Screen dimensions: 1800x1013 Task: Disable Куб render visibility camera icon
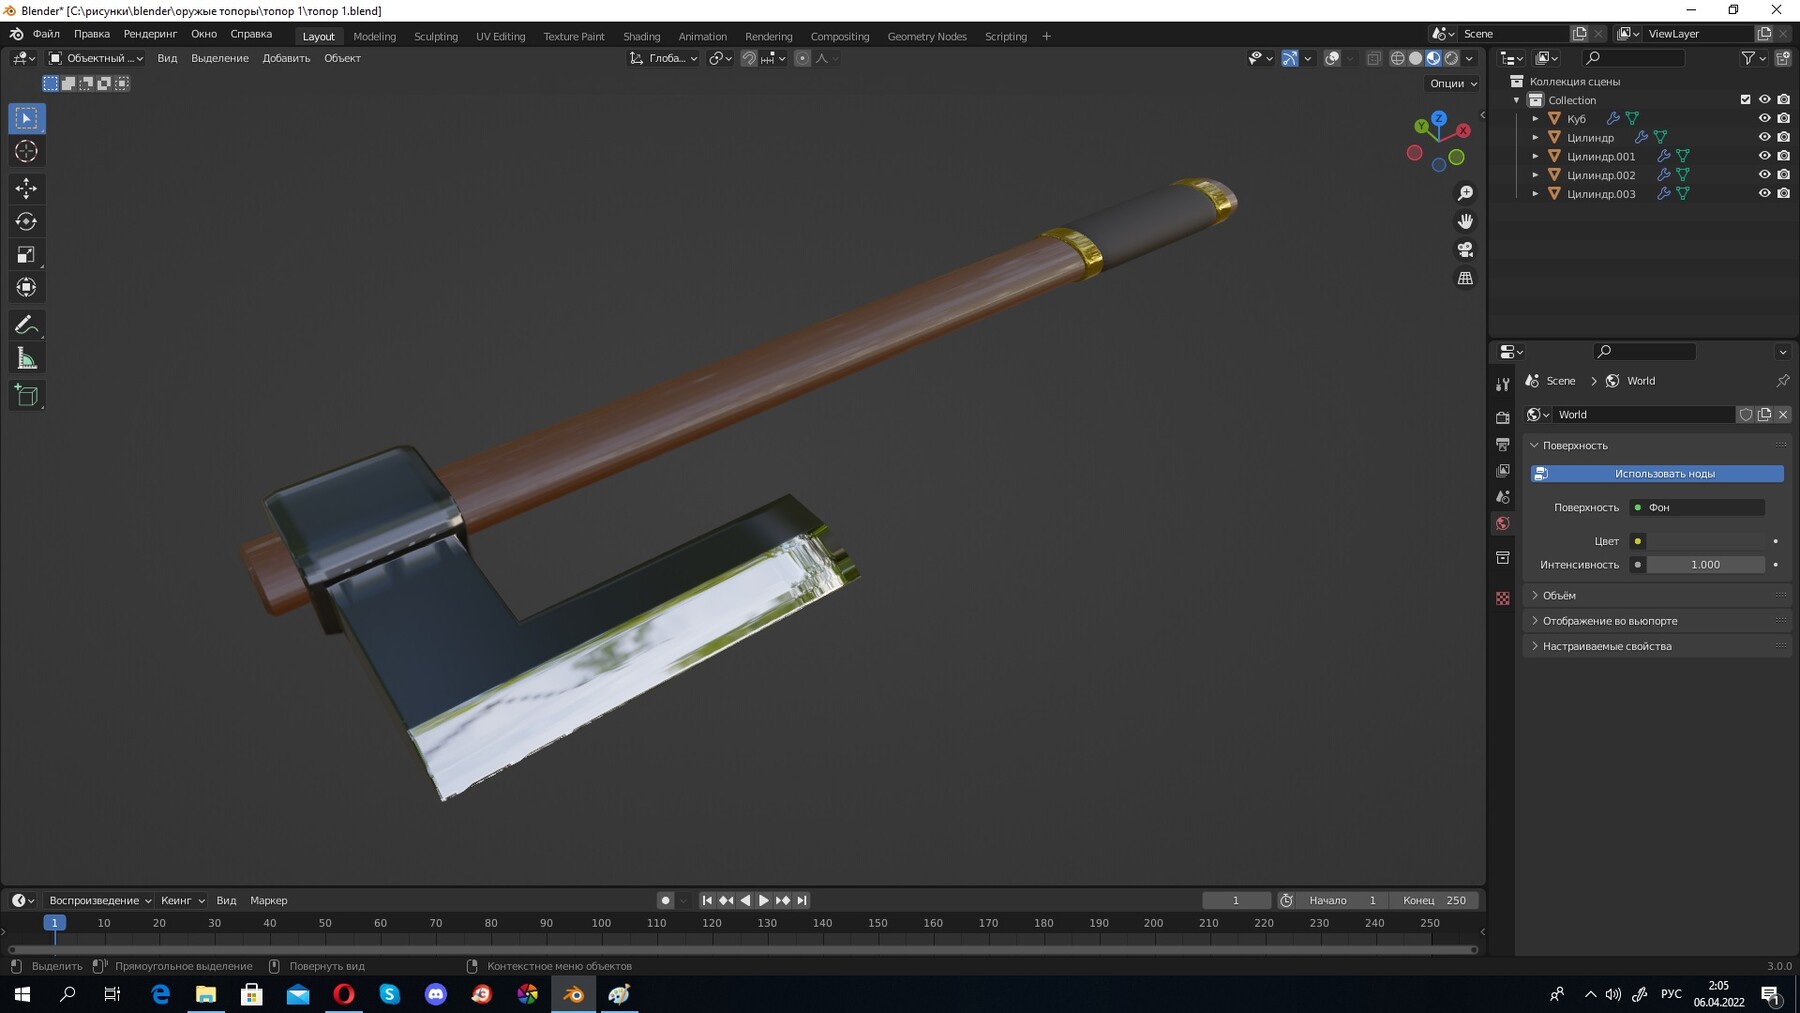1784,118
